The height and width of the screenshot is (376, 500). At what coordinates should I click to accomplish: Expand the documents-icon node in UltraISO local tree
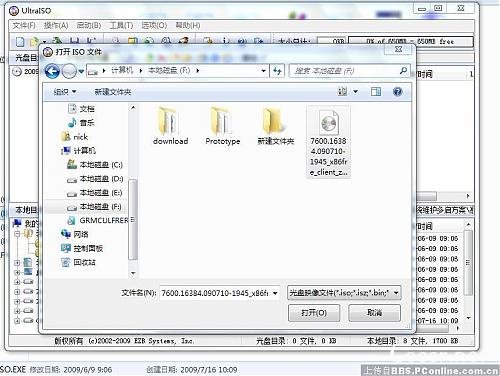tap(17, 263)
